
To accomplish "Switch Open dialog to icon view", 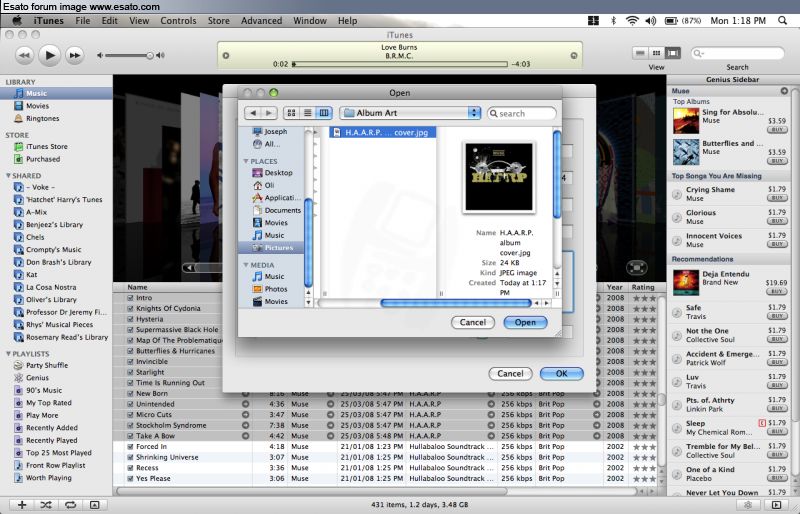I will coord(291,113).
